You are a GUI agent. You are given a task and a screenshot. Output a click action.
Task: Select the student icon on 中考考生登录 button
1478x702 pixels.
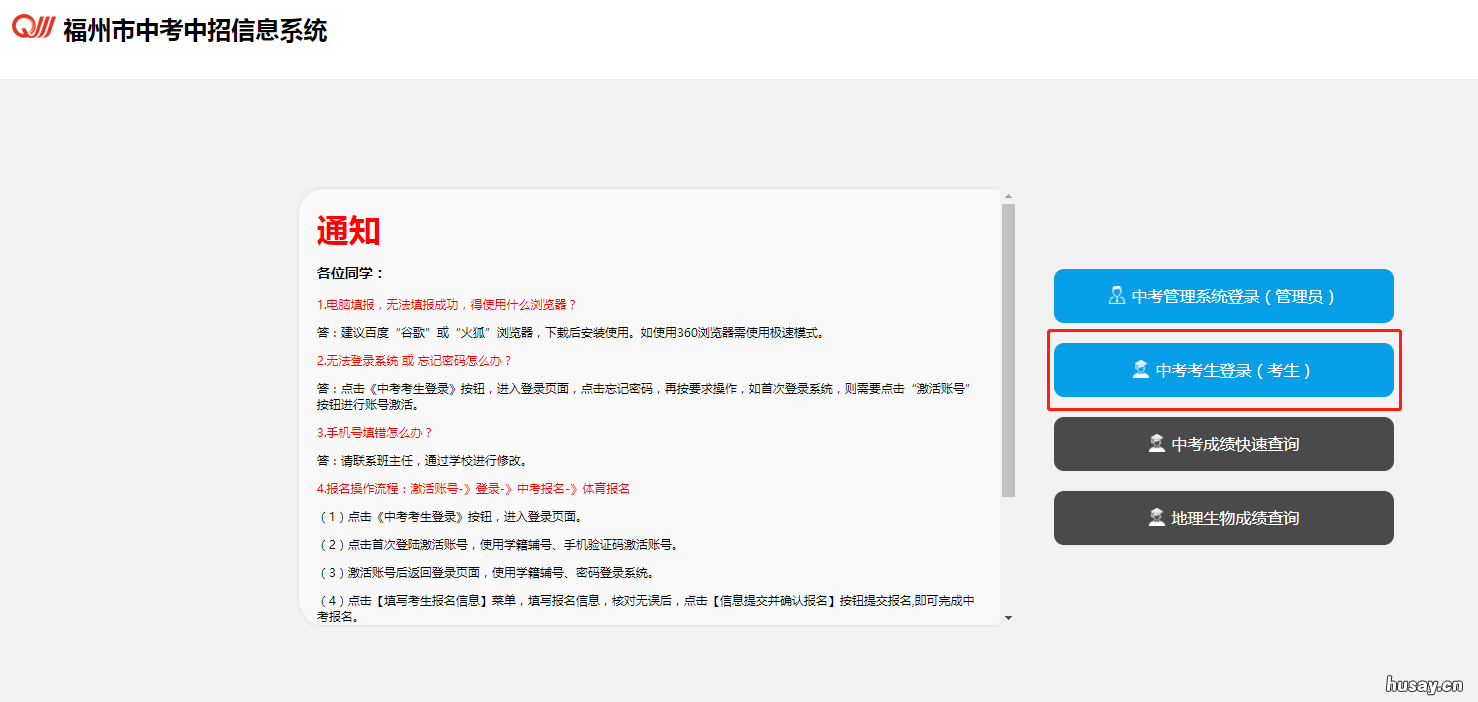pyautogui.click(x=1142, y=369)
